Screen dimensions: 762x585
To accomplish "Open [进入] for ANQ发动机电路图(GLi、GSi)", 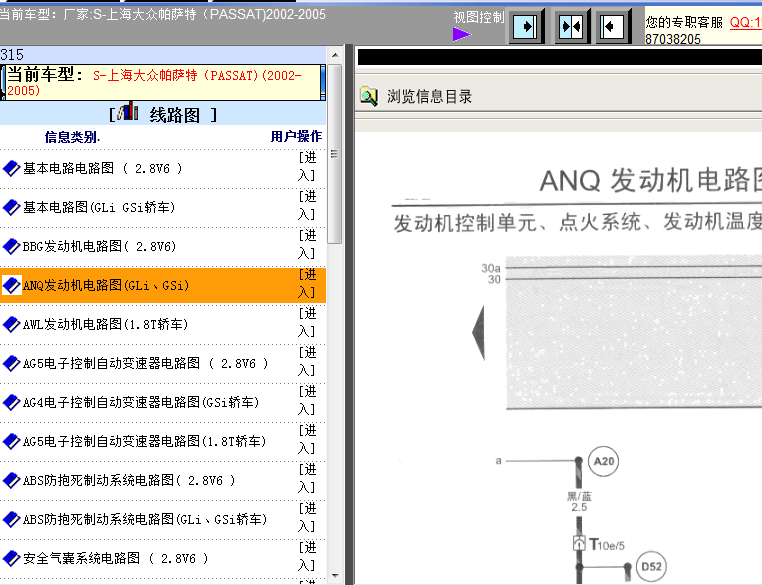I will 307,283.
